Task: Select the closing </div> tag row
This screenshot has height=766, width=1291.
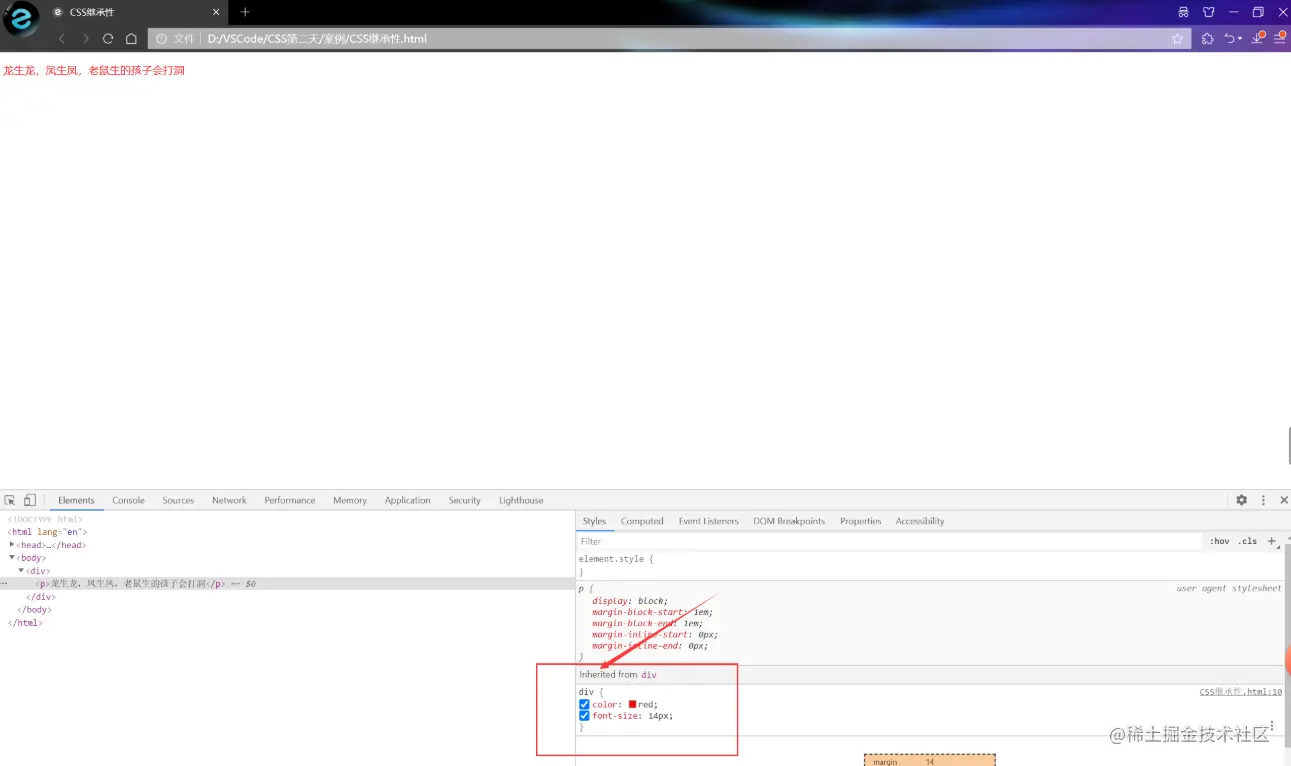Action: pos(40,597)
